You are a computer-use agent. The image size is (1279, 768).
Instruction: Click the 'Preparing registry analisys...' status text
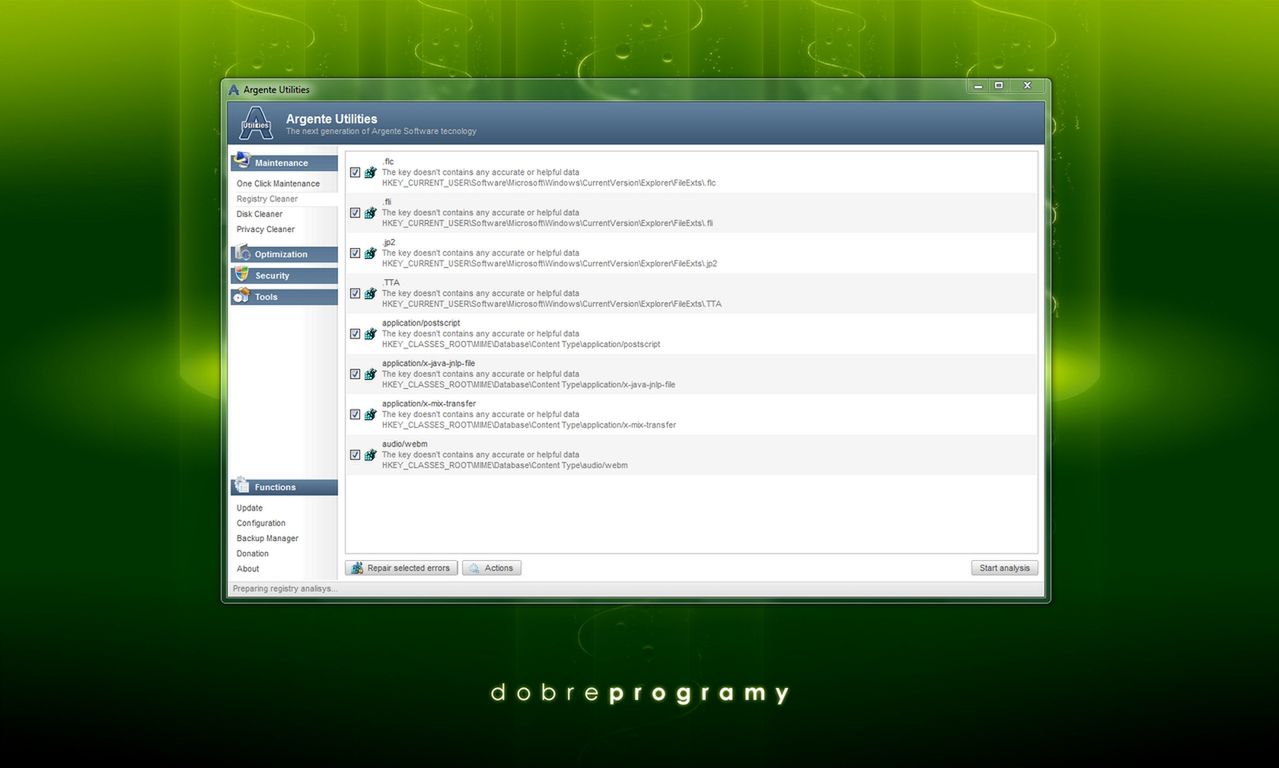285,589
